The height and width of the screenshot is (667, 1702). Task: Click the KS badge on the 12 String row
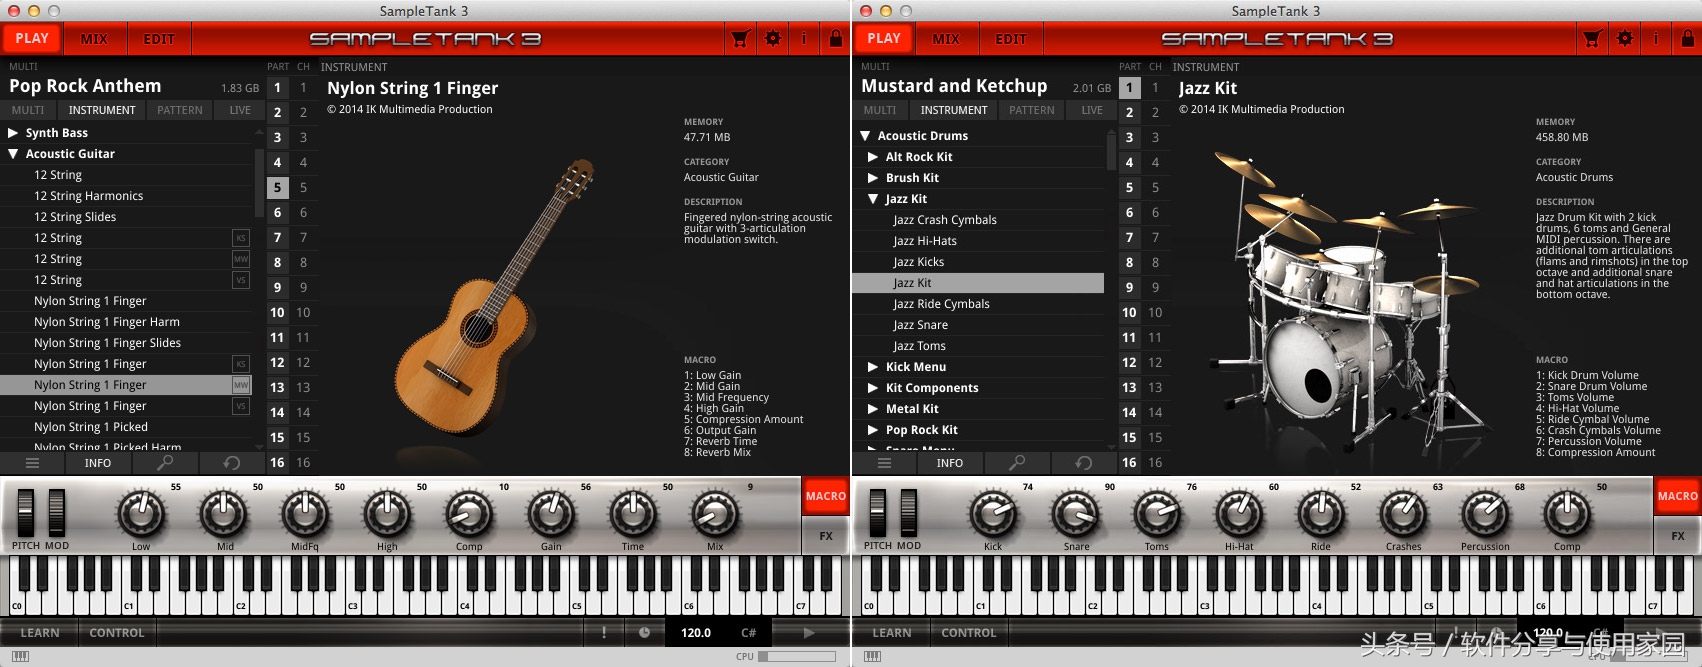[x=241, y=238]
